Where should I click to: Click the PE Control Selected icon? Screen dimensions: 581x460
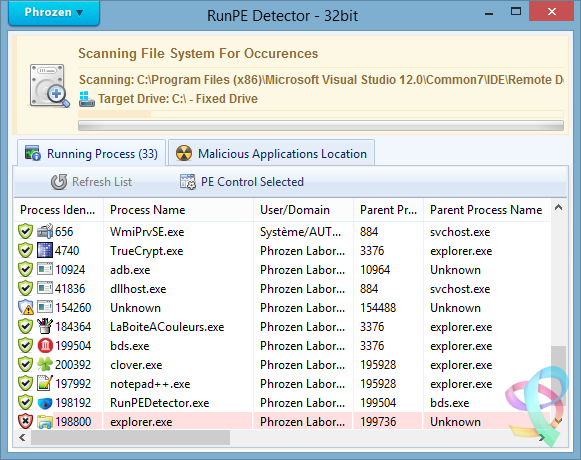point(187,182)
